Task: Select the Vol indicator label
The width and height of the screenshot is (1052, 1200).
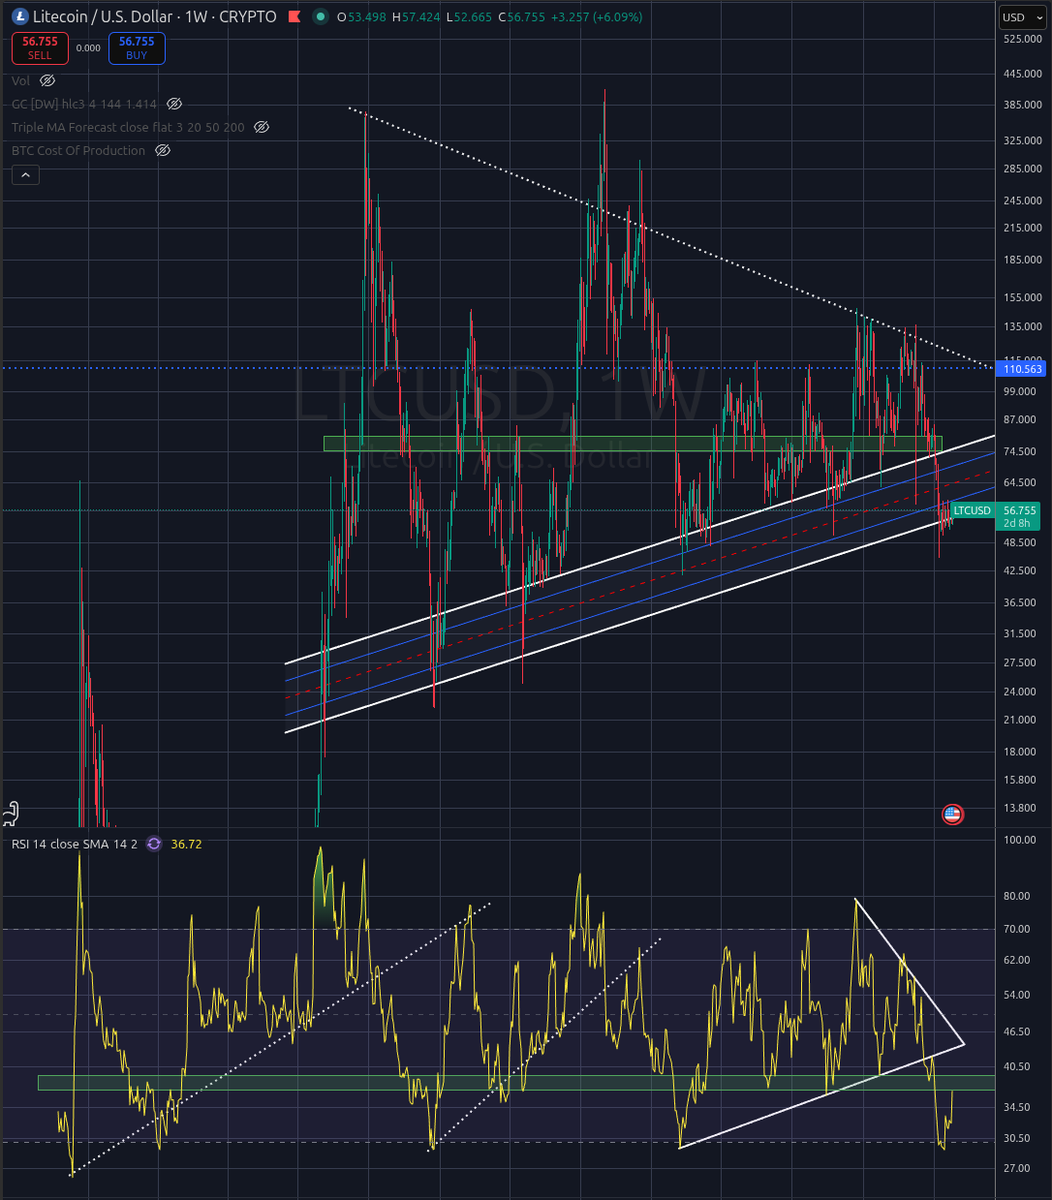Action: [x=22, y=80]
